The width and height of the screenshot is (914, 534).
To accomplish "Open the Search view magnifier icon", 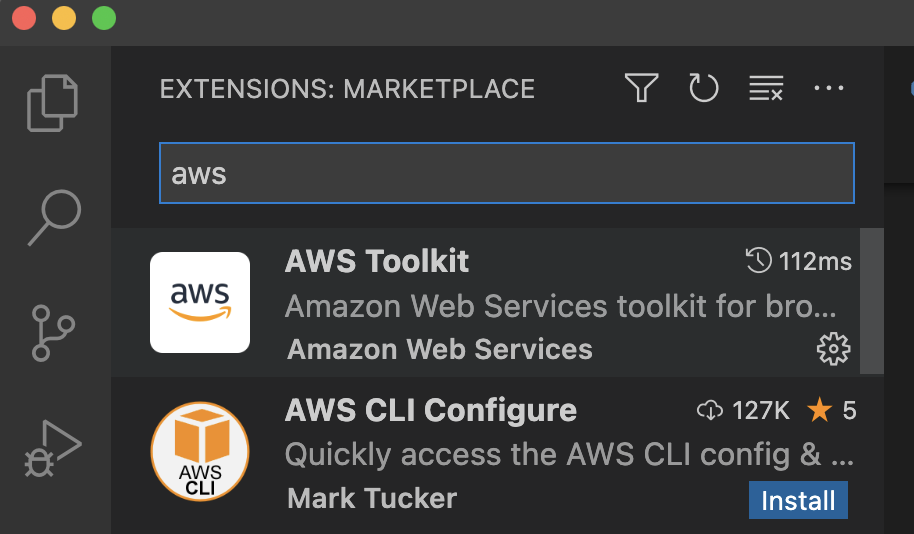I will 55,217.
